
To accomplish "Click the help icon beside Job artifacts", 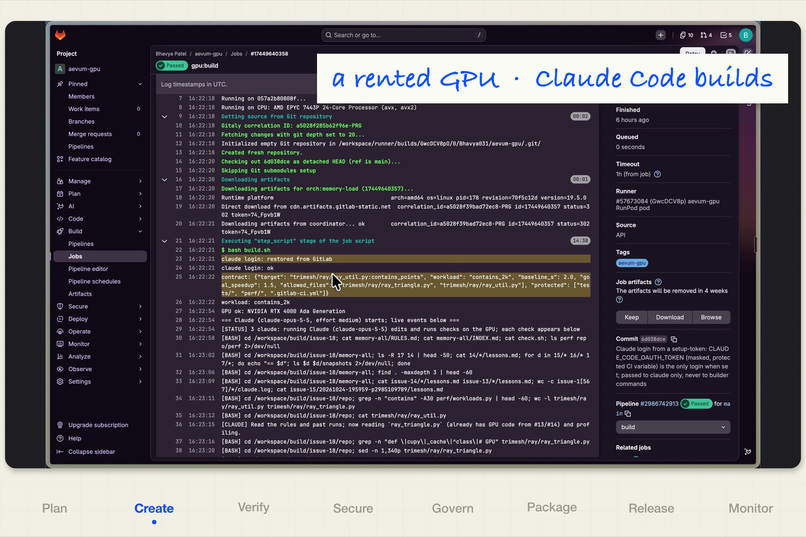I will [658, 282].
